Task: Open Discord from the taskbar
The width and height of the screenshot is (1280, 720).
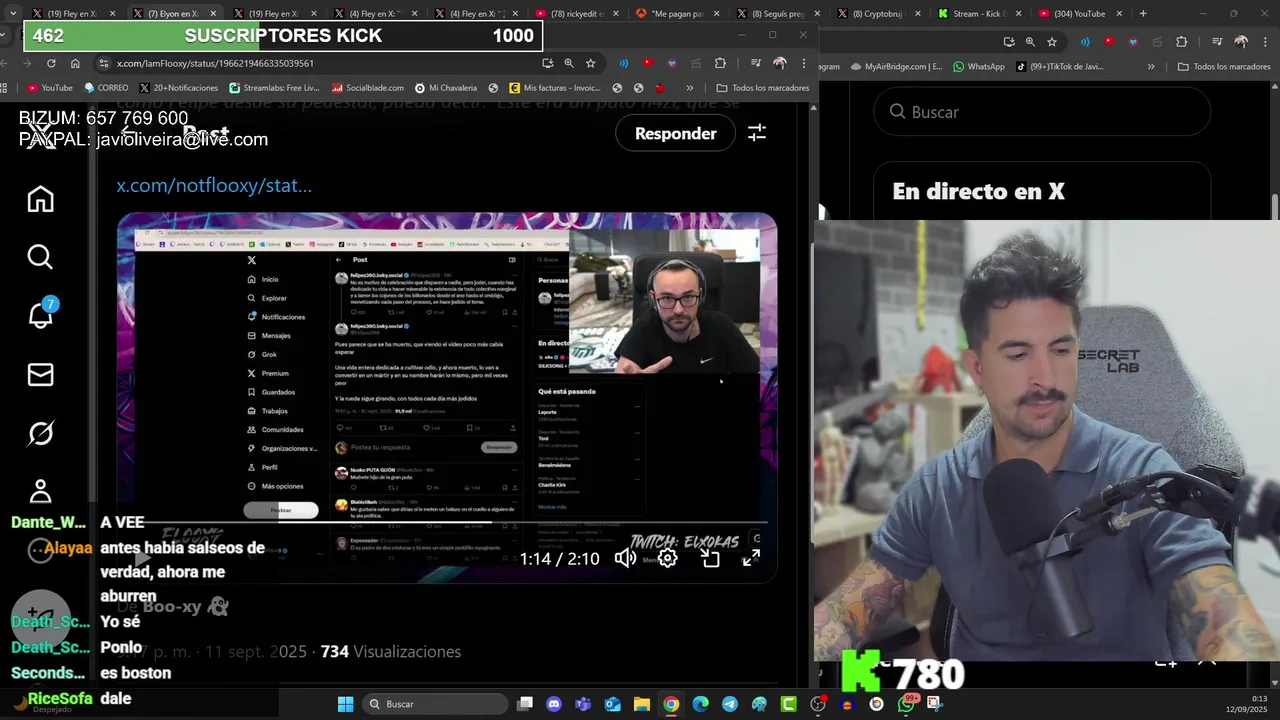Action: coord(554,704)
